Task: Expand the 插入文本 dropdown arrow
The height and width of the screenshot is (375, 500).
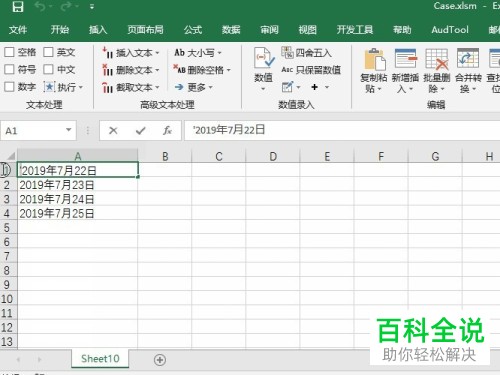Action: 157,53
